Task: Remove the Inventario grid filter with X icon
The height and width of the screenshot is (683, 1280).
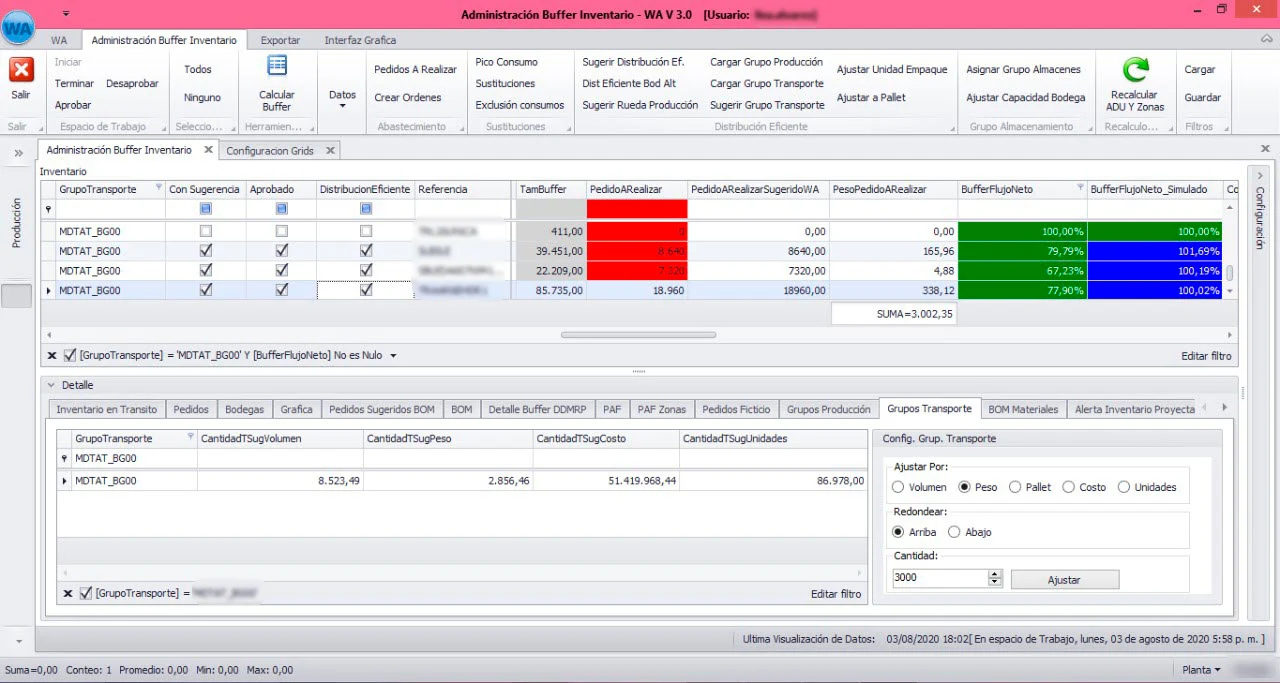Action: 52,355
